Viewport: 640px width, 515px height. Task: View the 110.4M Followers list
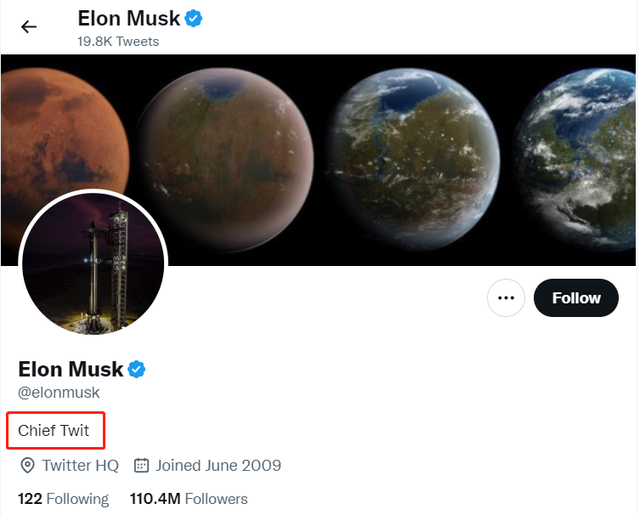[x=189, y=498]
